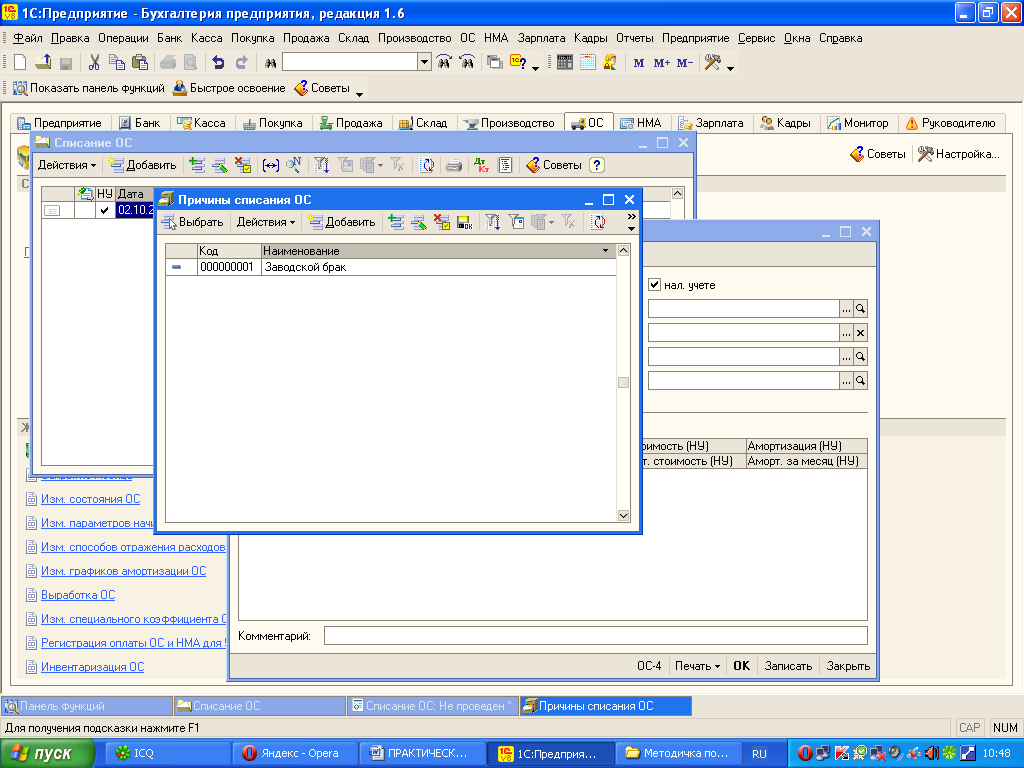Click the yellow question help icon in Списание ОС
This screenshot has width=1024, height=768.
[597, 165]
